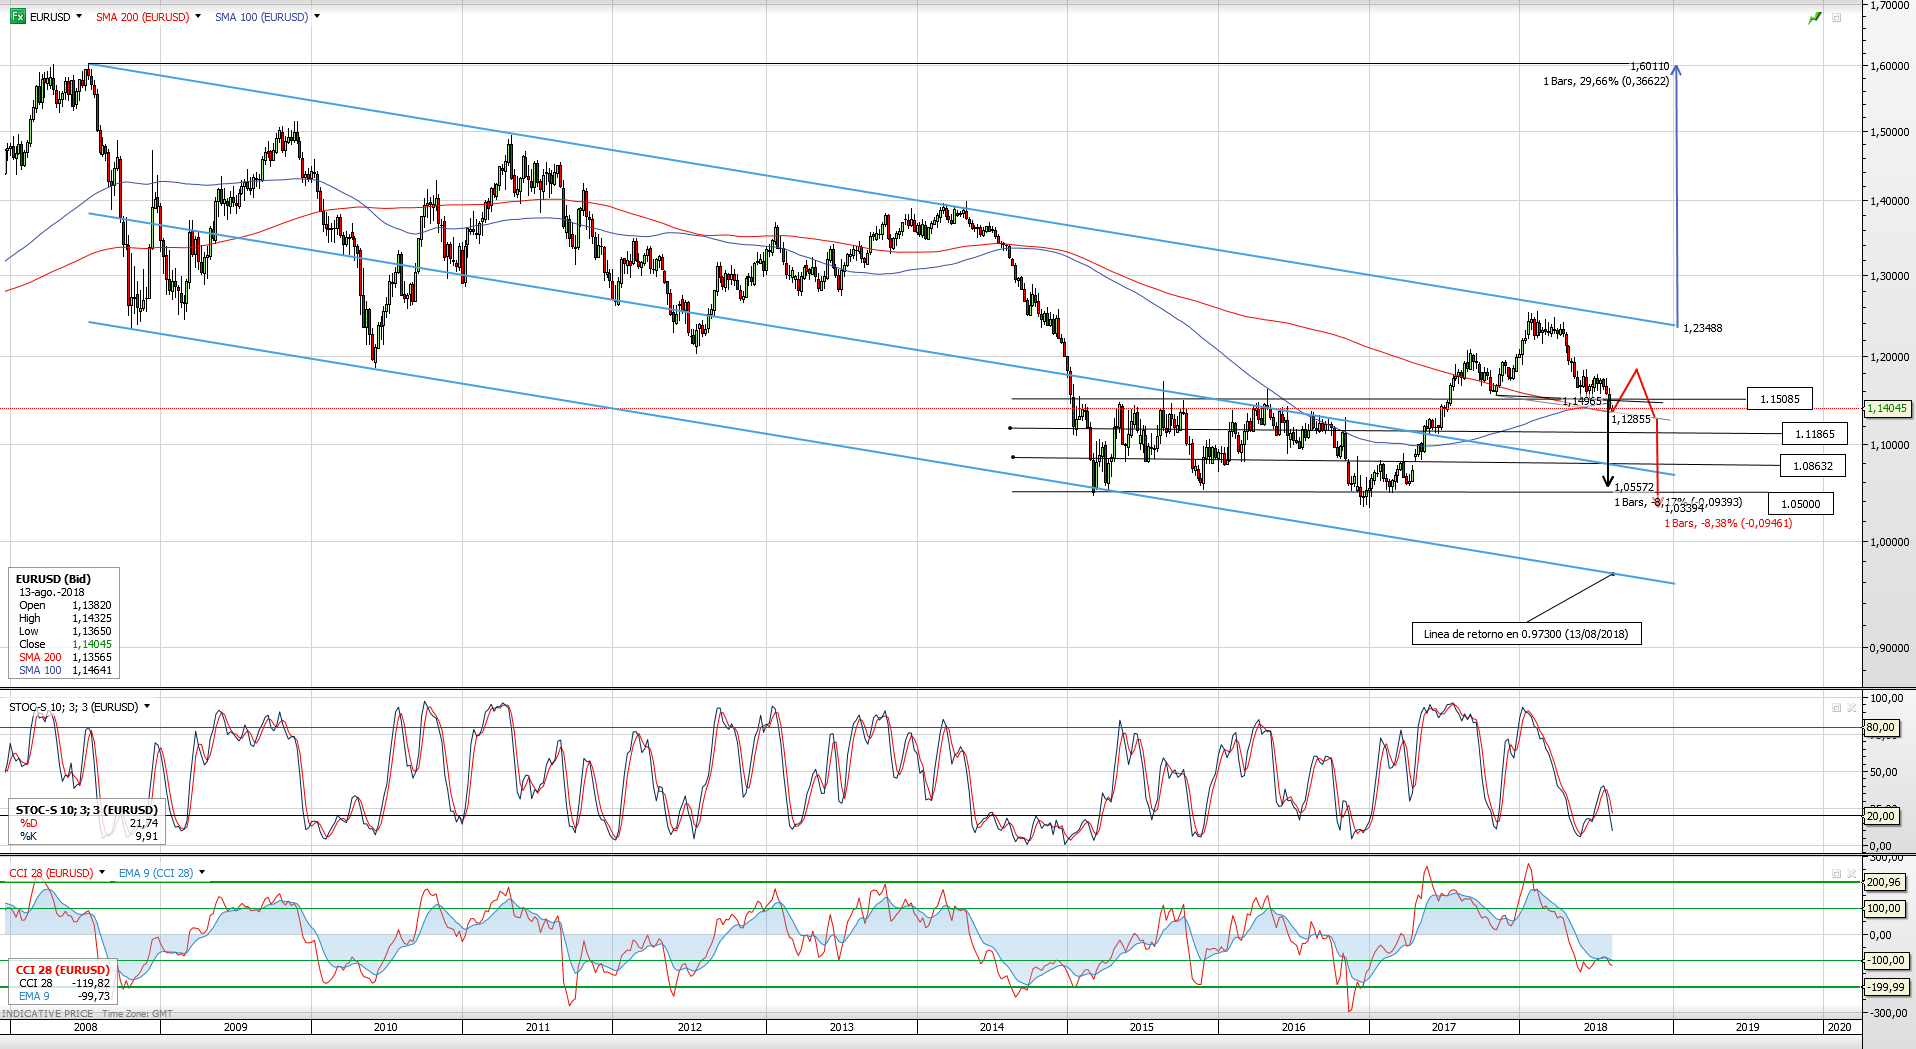Maximize the main EURUSD price panel

point(1837,18)
